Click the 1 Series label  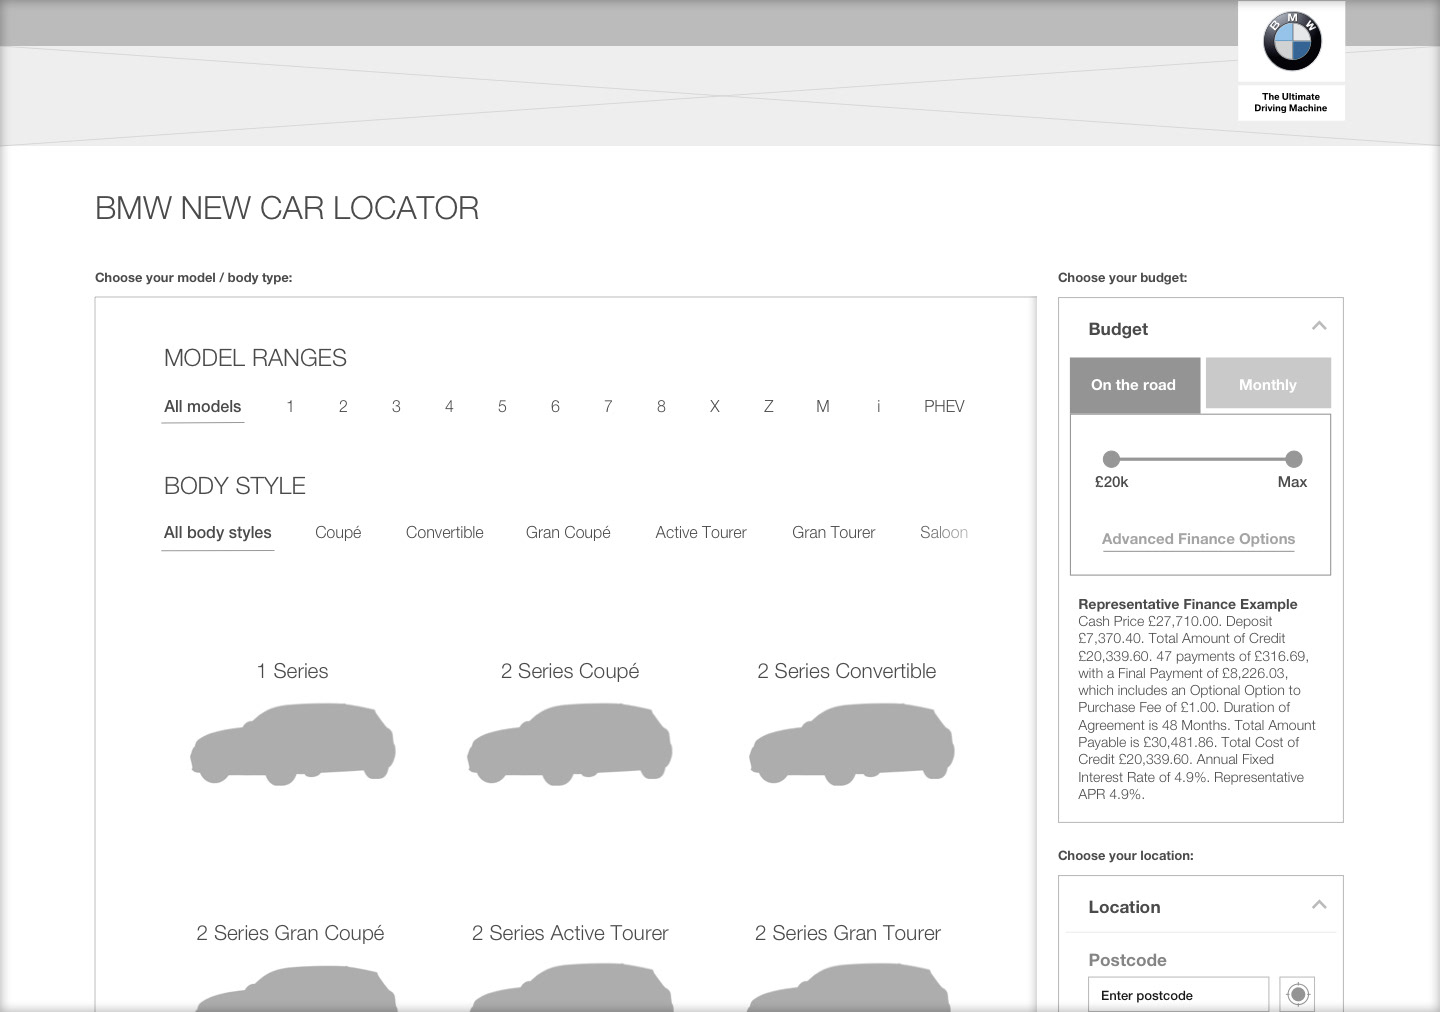pyautogui.click(x=293, y=671)
